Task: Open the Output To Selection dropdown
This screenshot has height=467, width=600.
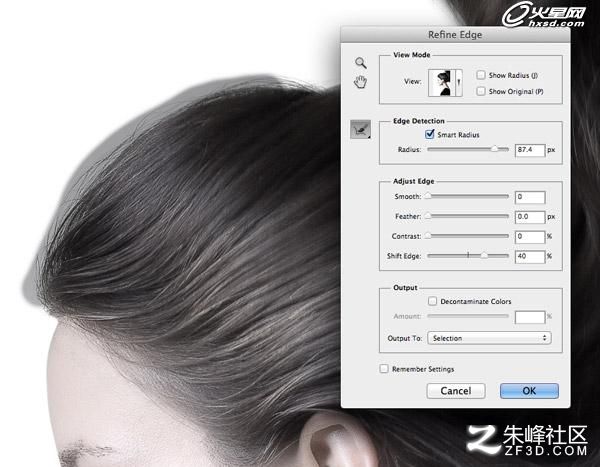Action: pyautogui.click(x=489, y=338)
